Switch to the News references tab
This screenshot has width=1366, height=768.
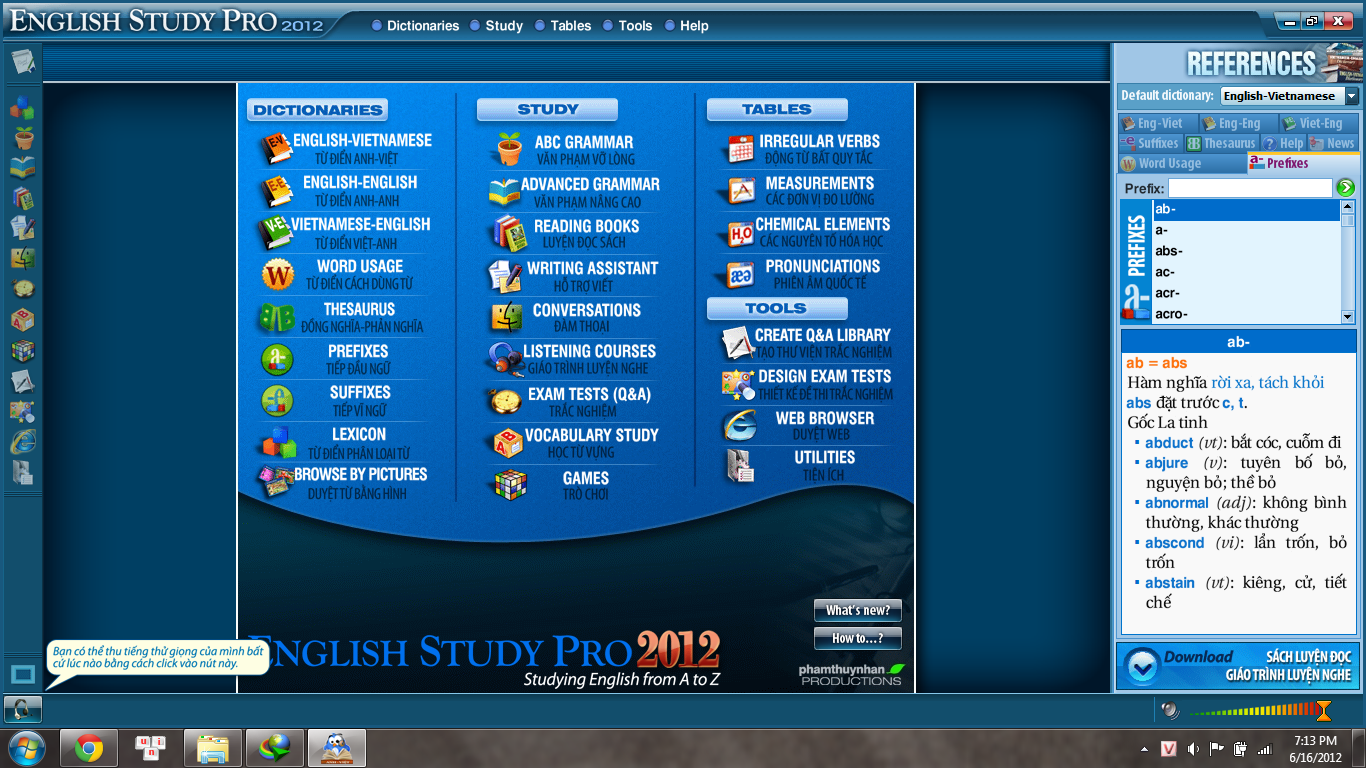[1333, 143]
